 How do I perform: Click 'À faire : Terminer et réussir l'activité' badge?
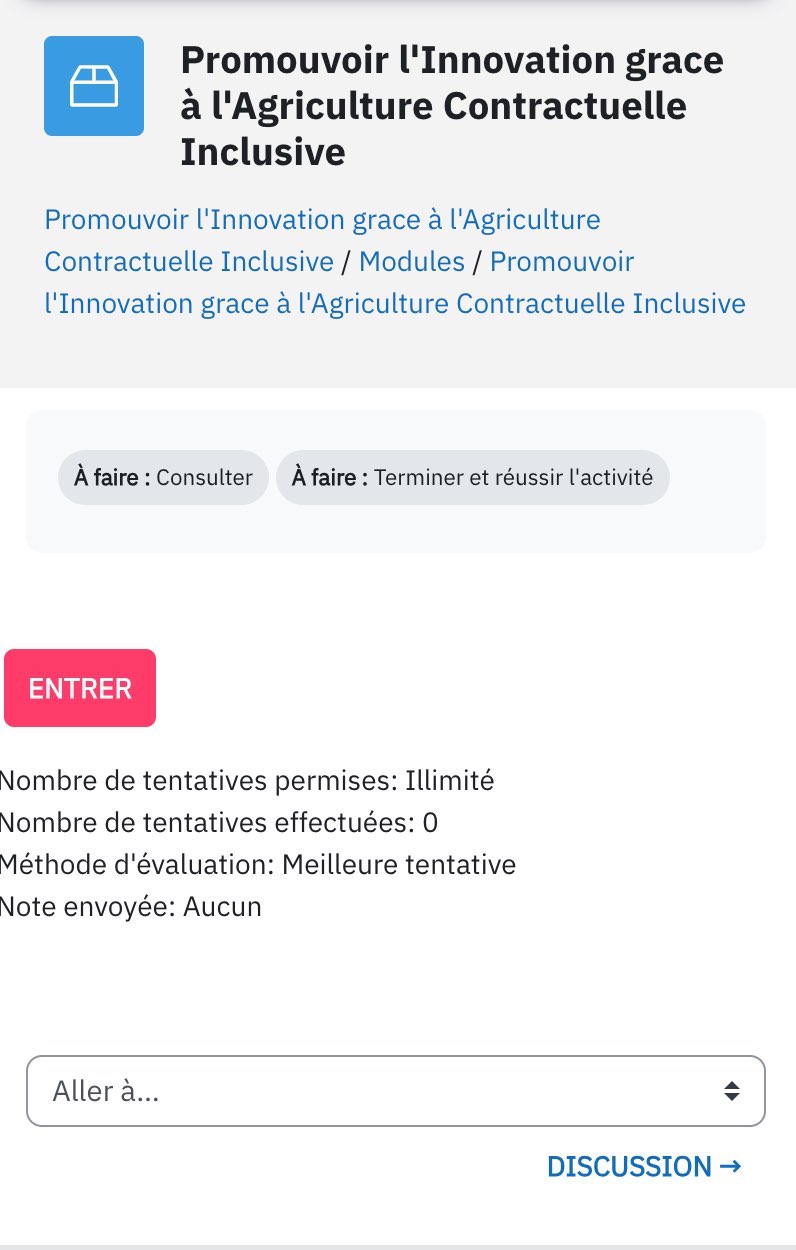(x=472, y=477)
